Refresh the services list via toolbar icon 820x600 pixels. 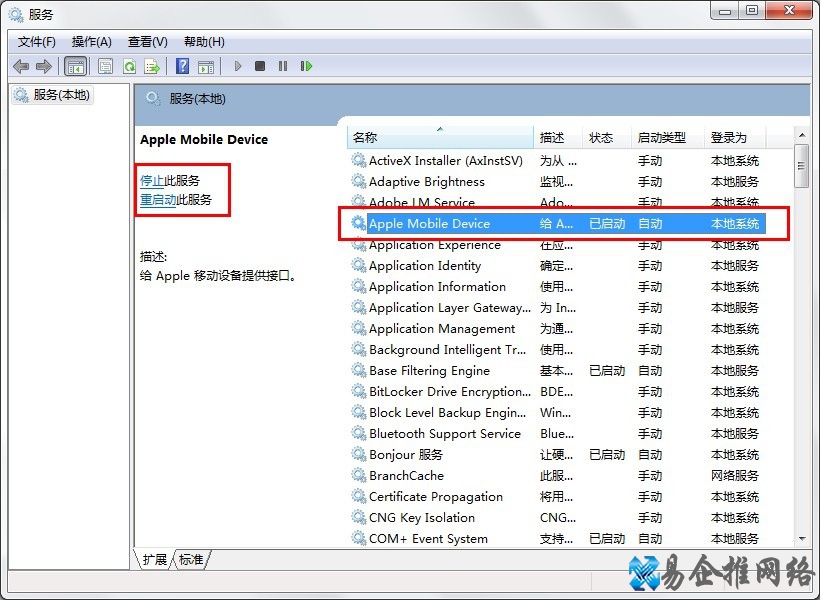tap(128, 66)
